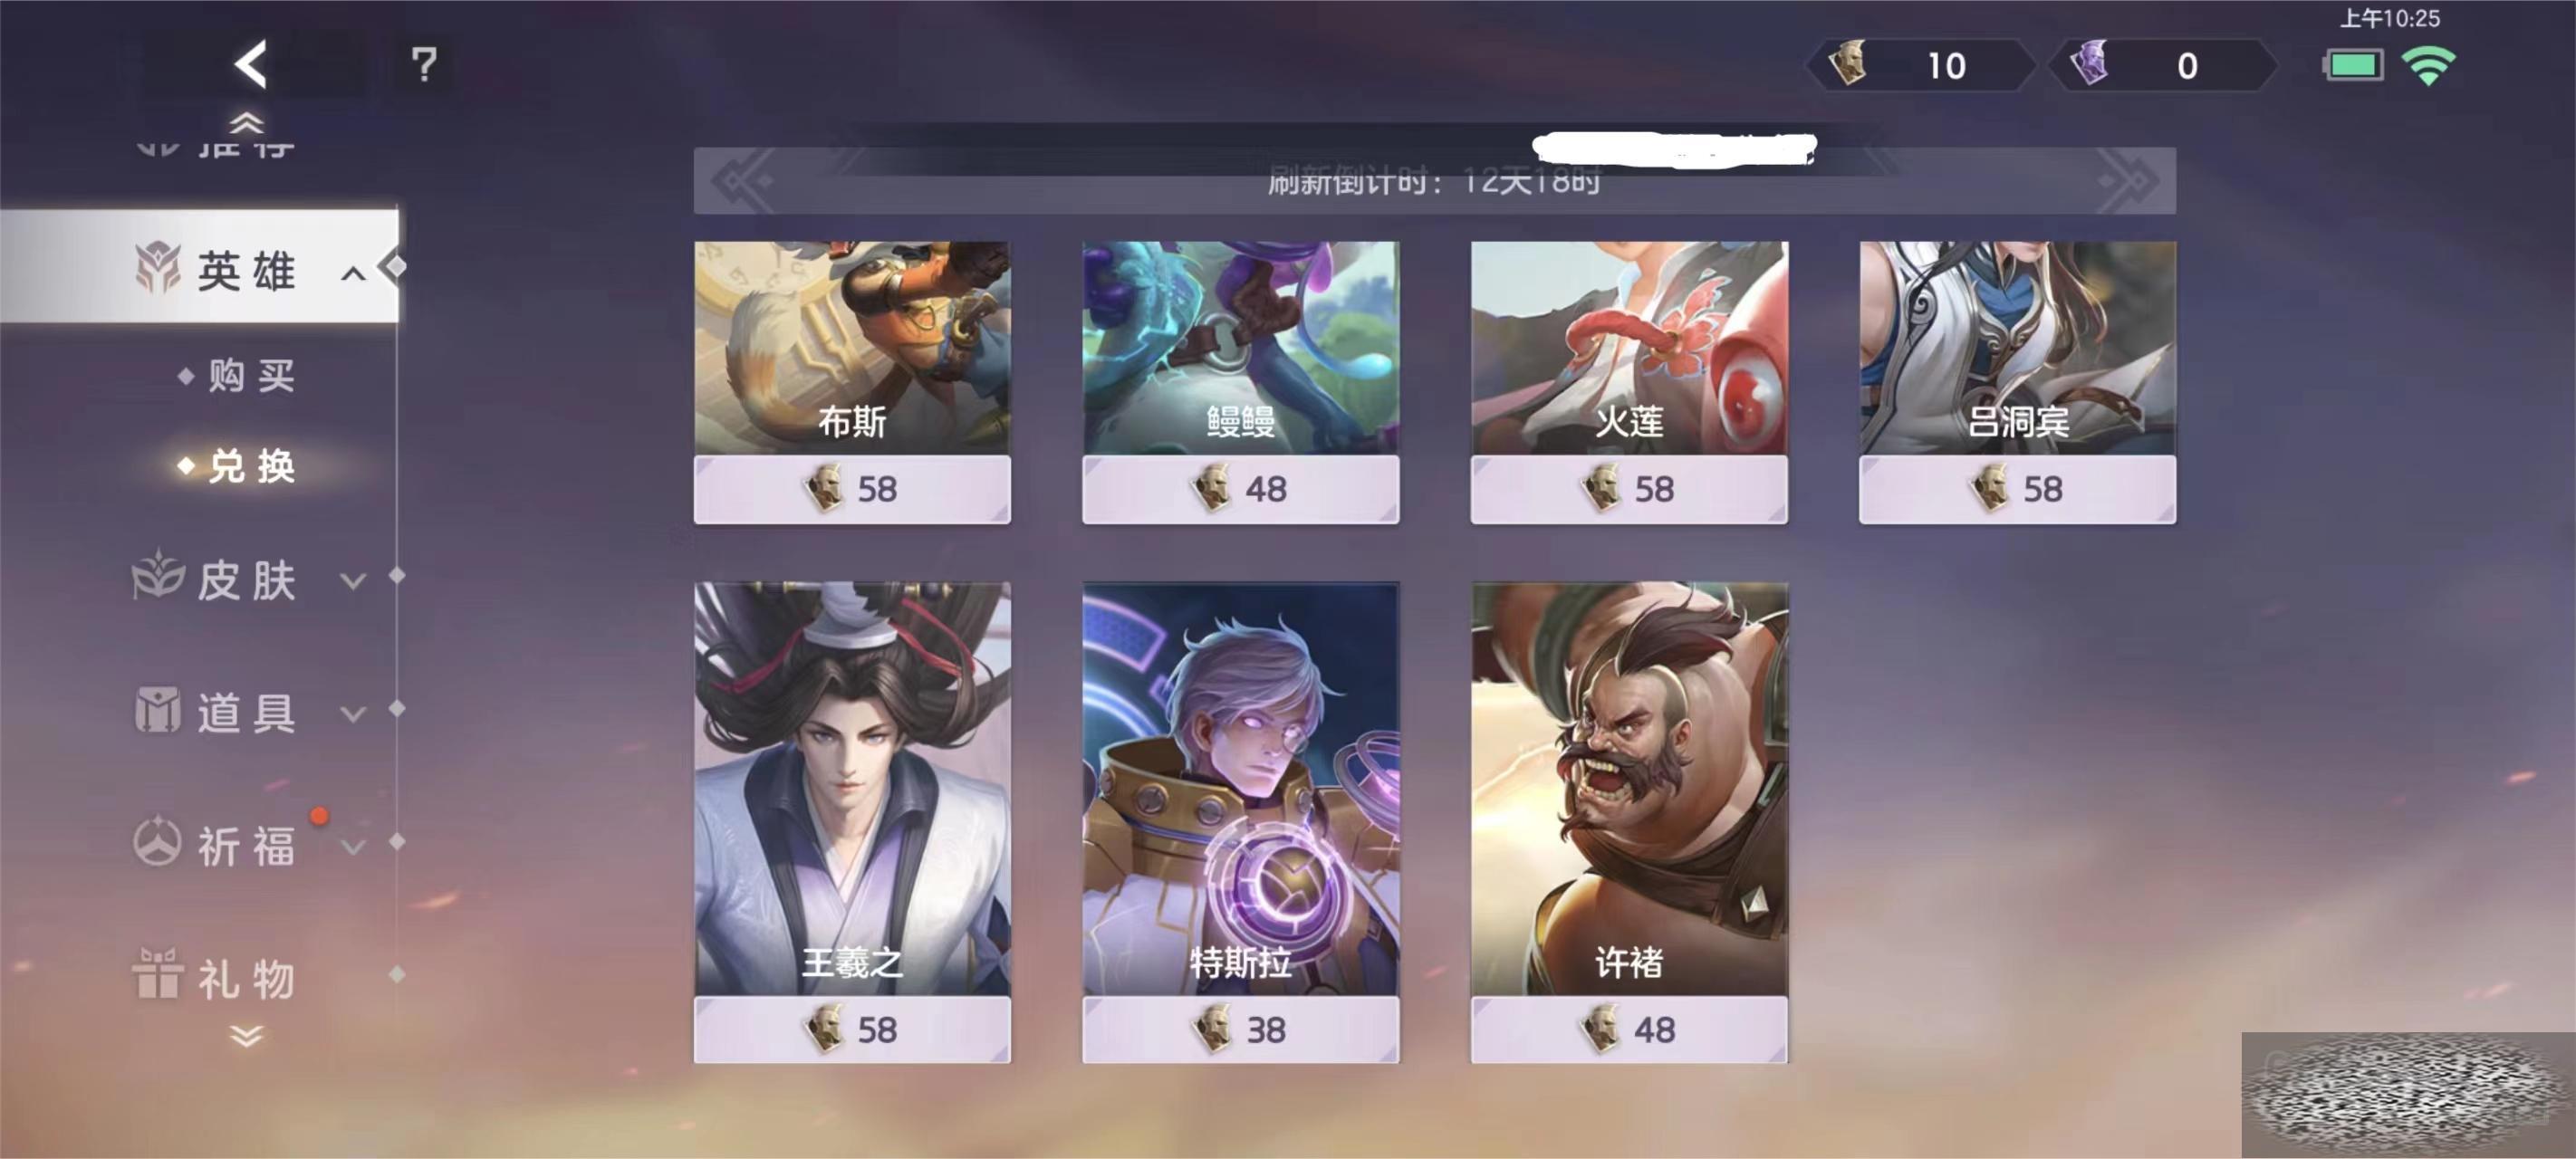Exchange 特斯拉 for 38 tokens
Viewport: 2576px width, 1159px height.
pyautogui.click(x=1240, y=1029)
